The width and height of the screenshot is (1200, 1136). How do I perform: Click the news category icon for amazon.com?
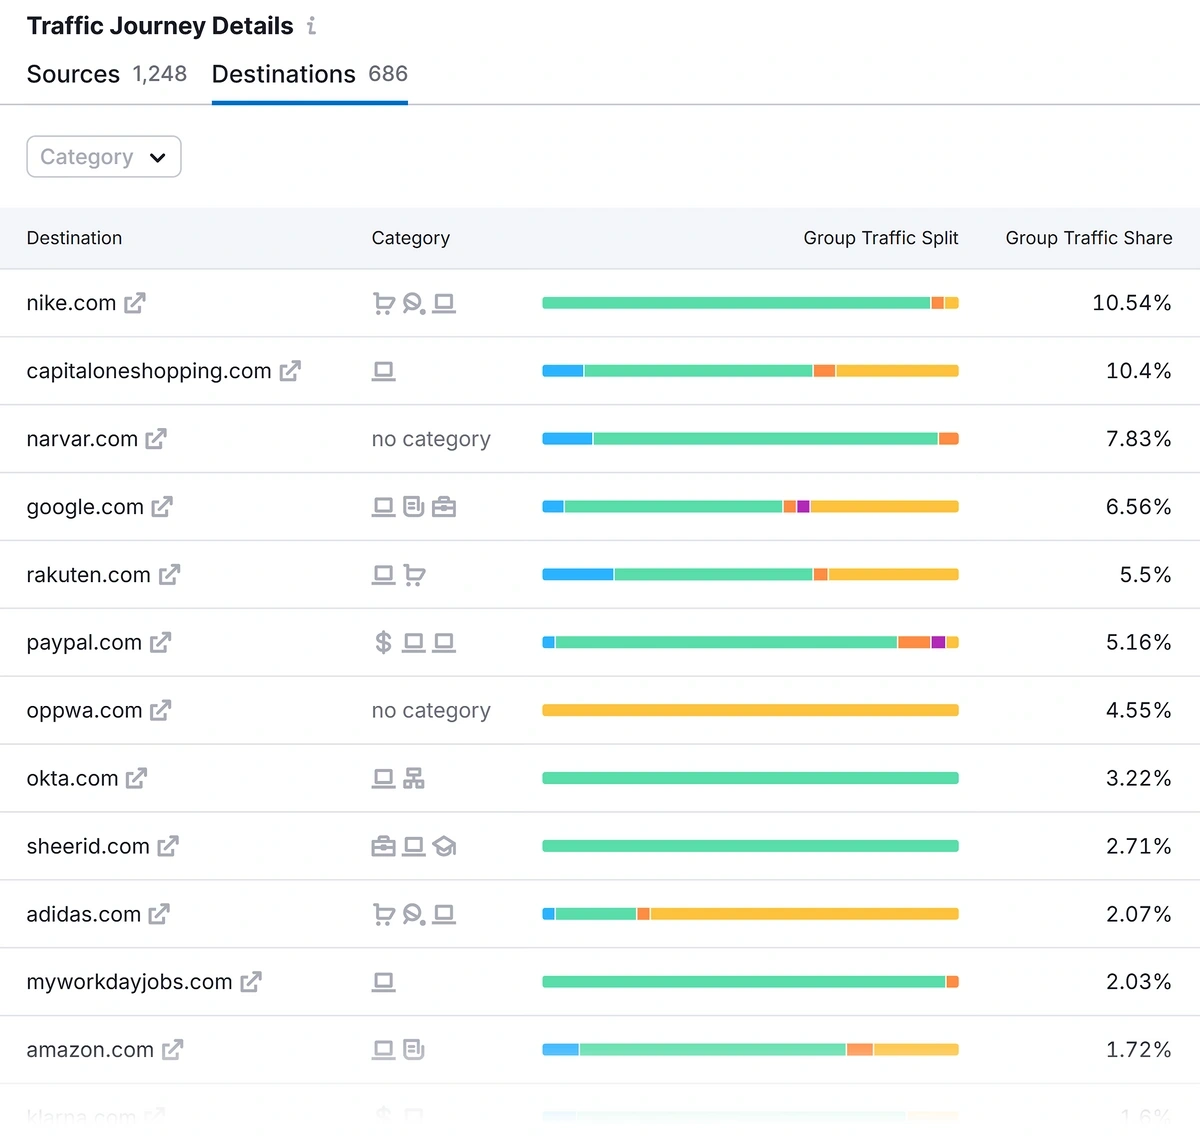point(414,1050)
